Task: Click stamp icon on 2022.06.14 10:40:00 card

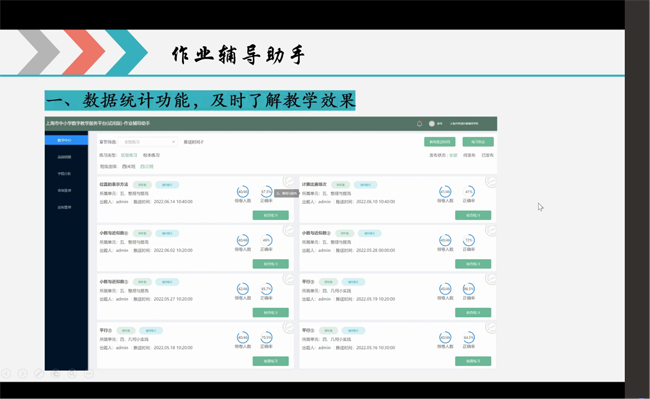Action: click(289, 181)
